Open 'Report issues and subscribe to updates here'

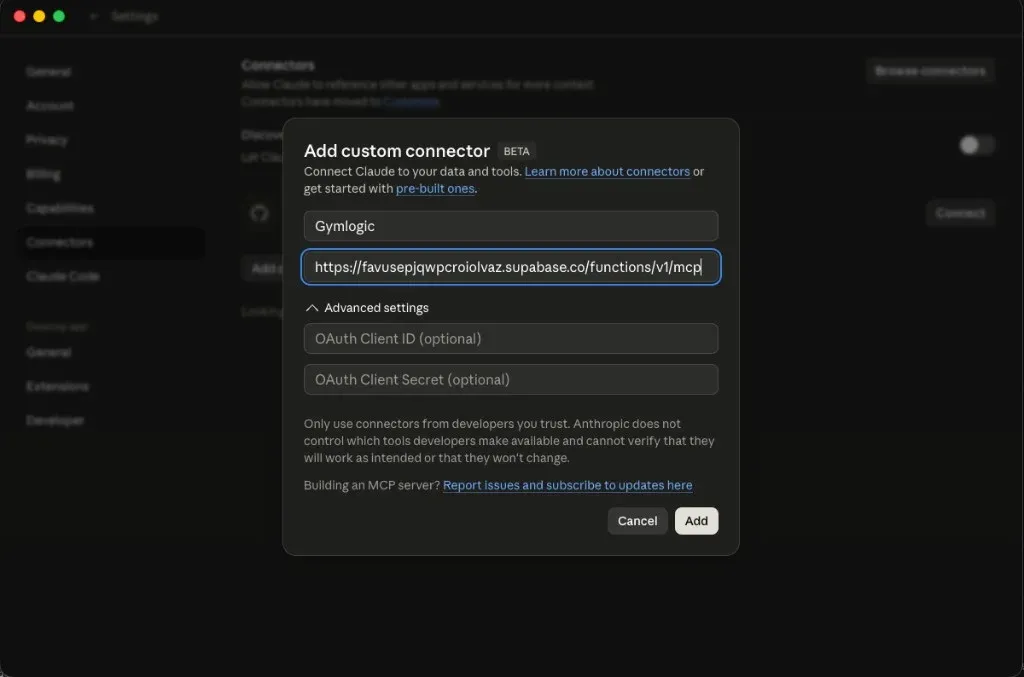click(568, 485)
